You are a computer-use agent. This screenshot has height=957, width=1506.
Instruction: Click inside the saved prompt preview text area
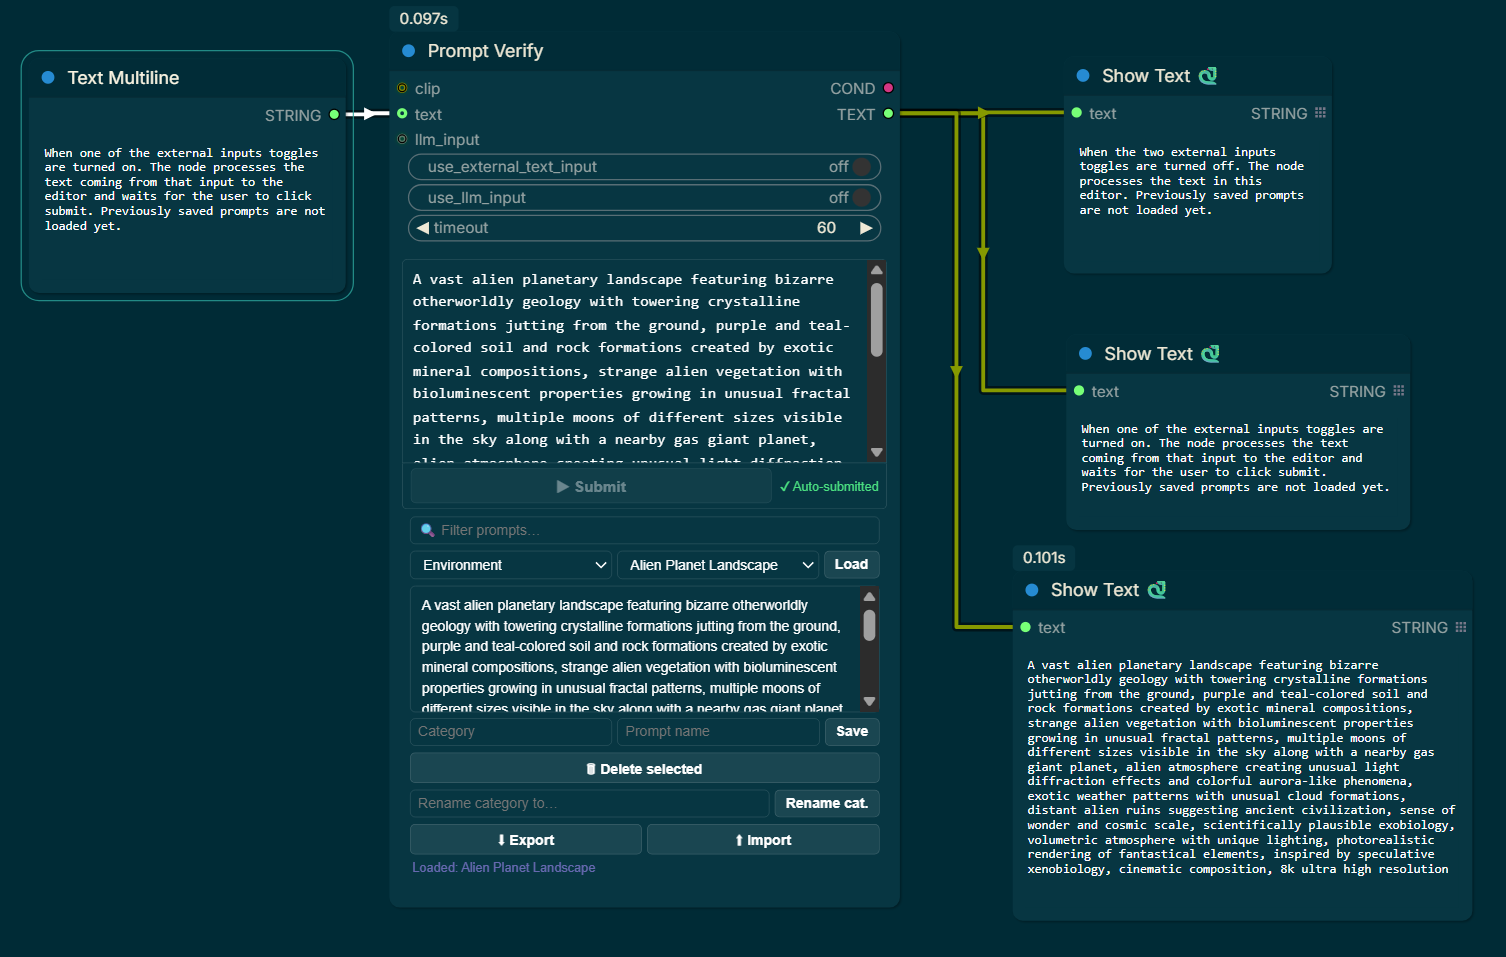[x=635, y=649]
